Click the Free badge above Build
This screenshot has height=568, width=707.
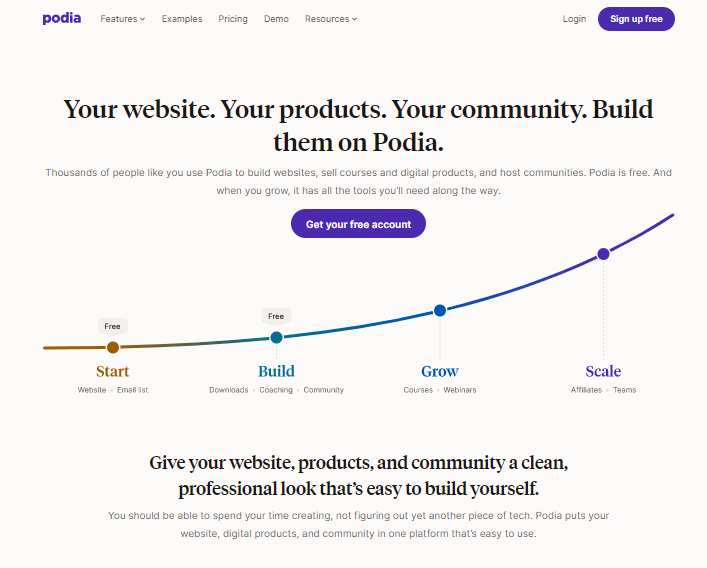point(276,316)
